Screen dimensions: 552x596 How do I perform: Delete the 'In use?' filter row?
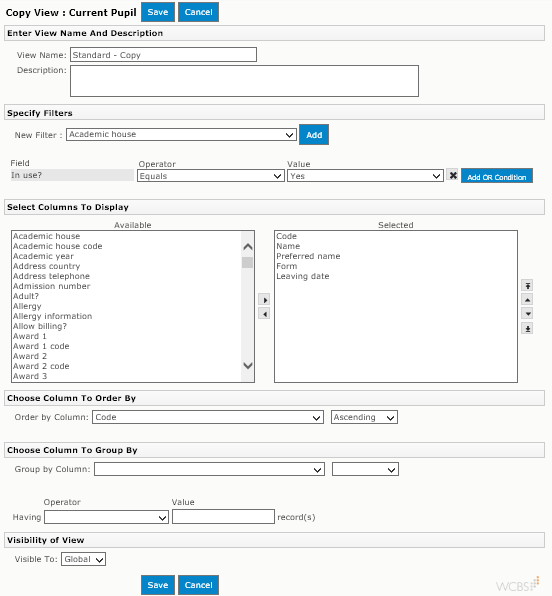[452, 176]
